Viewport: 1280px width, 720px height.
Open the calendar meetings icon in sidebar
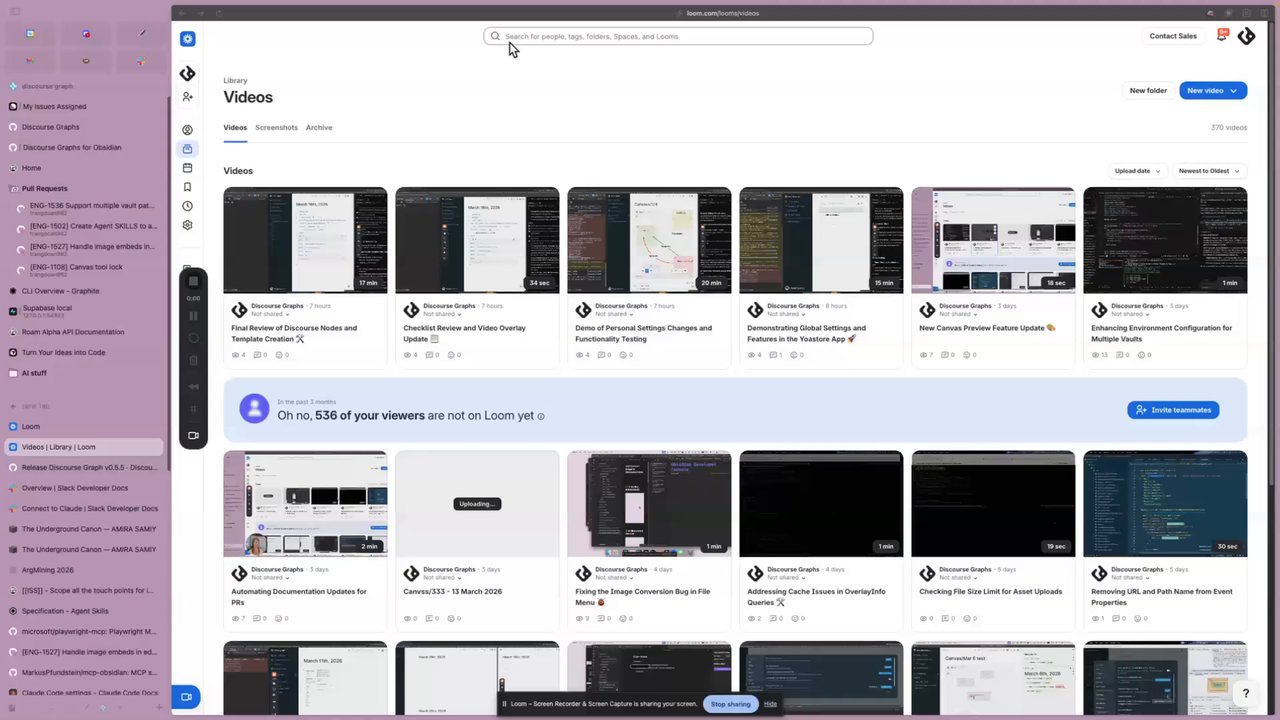pos(187,168)
